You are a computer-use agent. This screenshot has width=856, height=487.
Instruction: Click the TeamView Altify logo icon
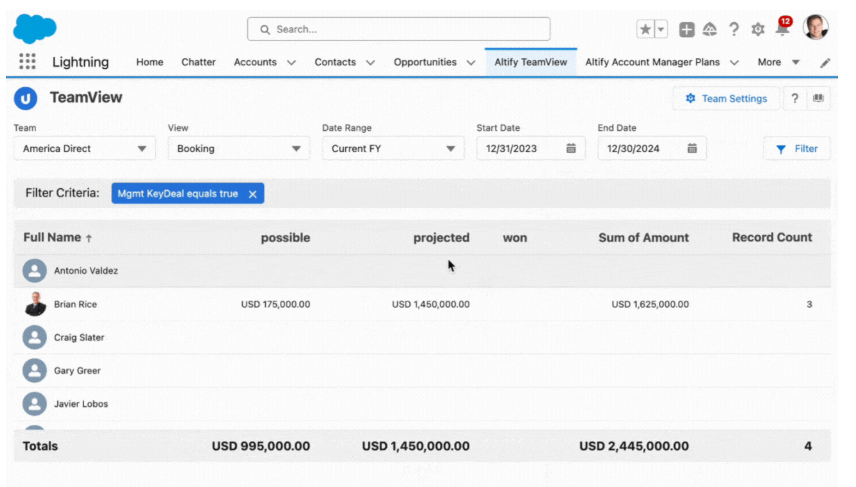pos(26,98)
